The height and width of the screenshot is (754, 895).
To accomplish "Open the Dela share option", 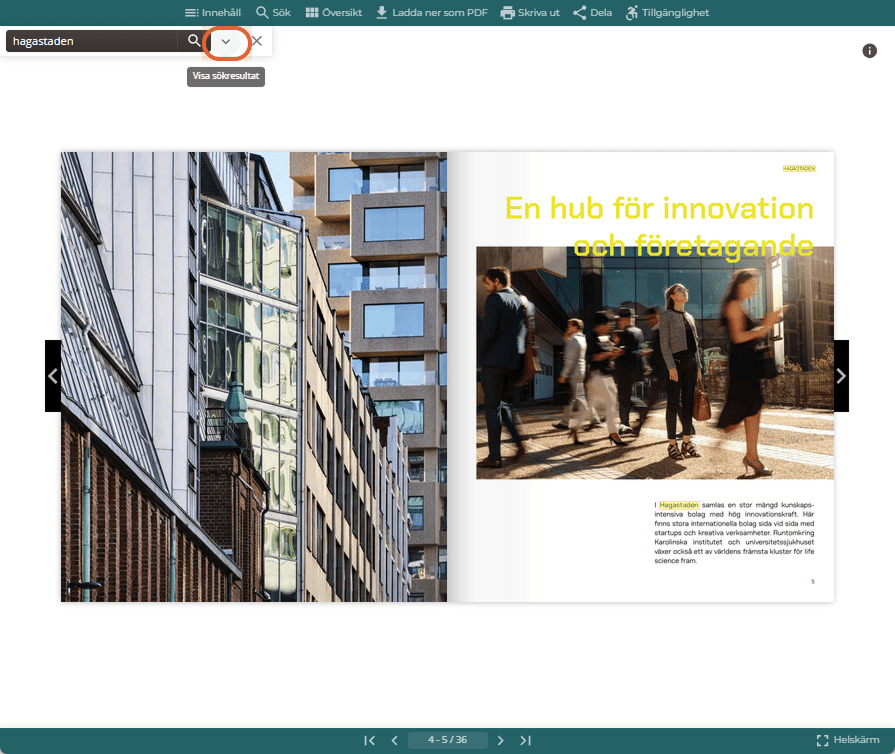I will (592, 13).
